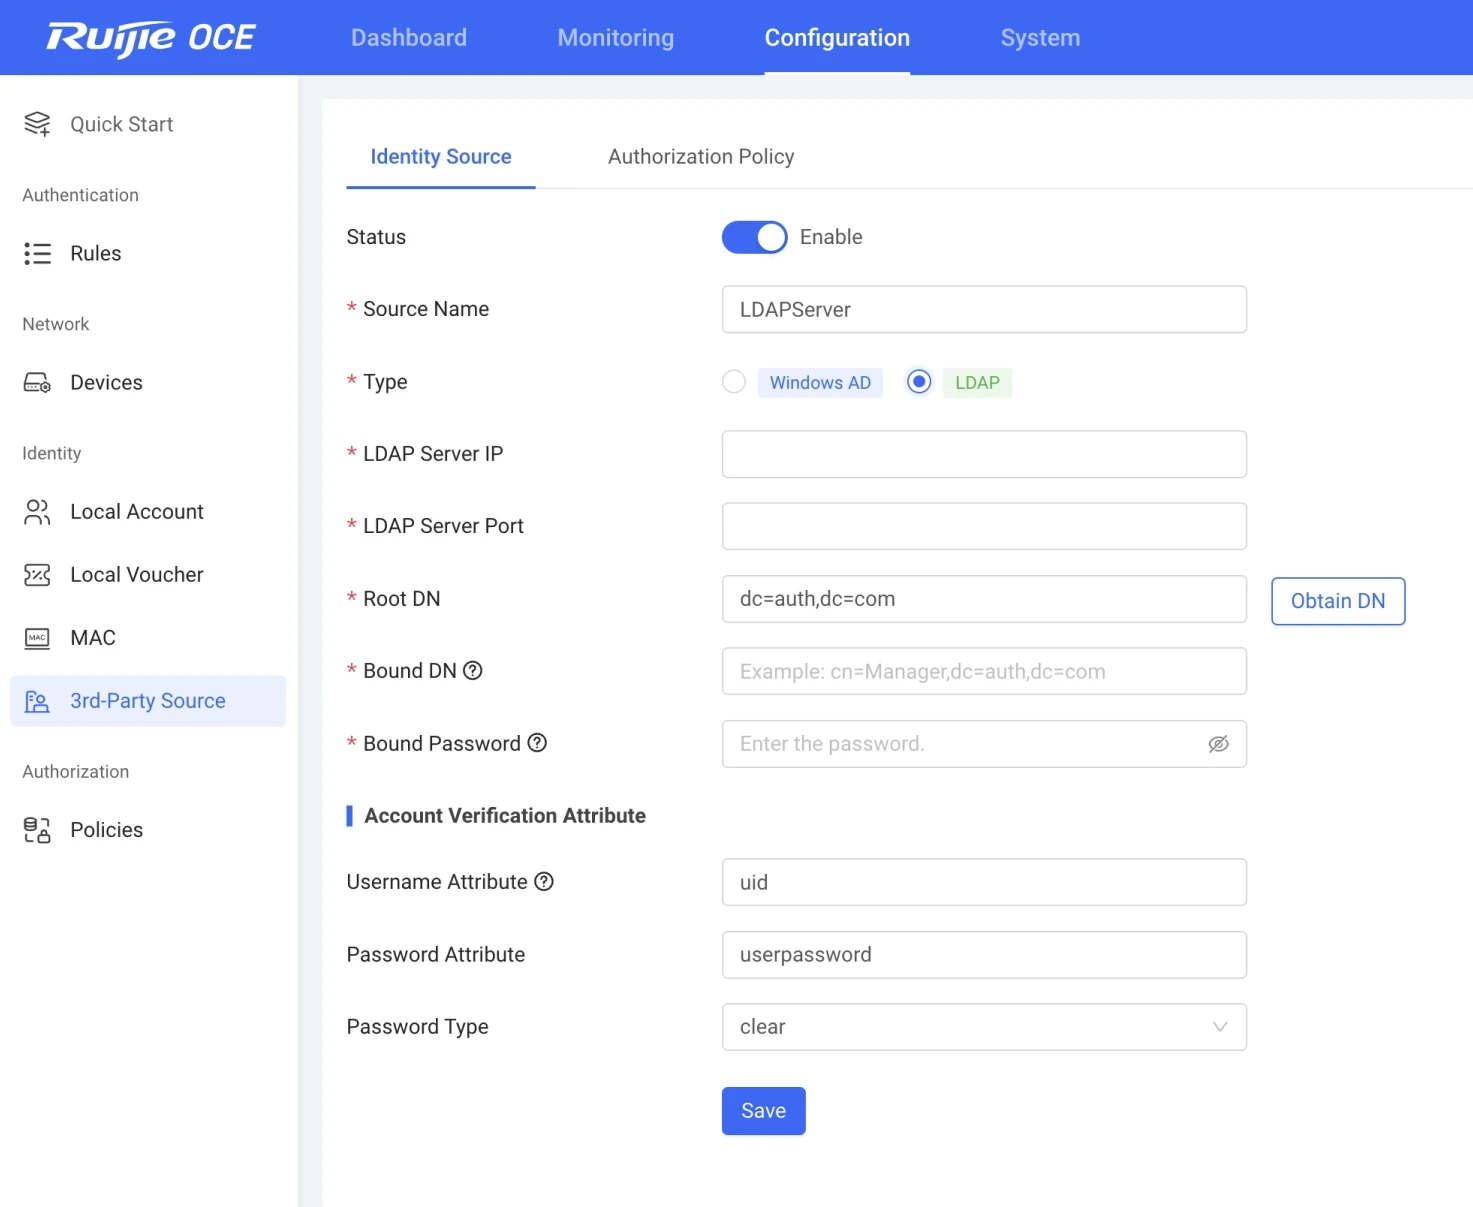This screenshot has height=1207, width=1473.
Task: Disable the Status enable toggle
Action: point(754,237)
